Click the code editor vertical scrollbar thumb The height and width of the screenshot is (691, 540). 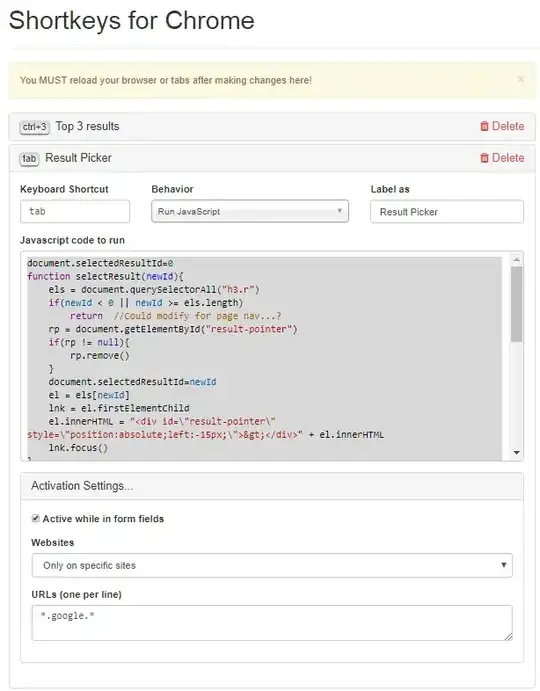[x=517, y=304]
